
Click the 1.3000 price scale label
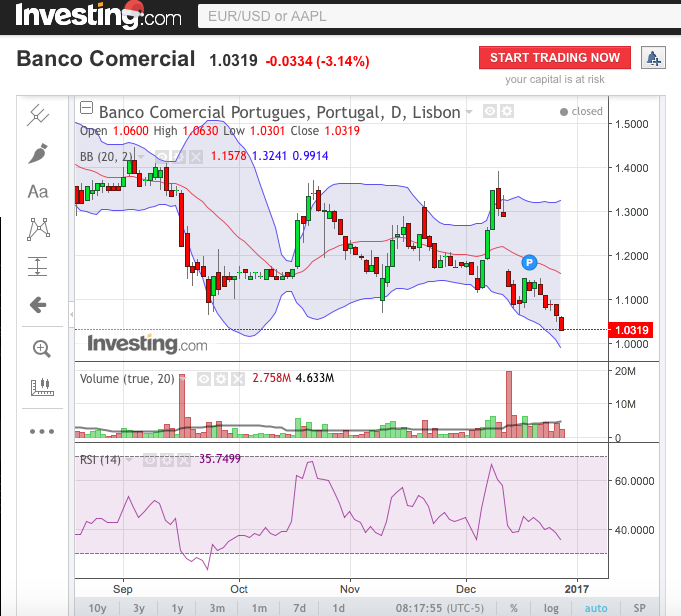[x=631, y=212]
